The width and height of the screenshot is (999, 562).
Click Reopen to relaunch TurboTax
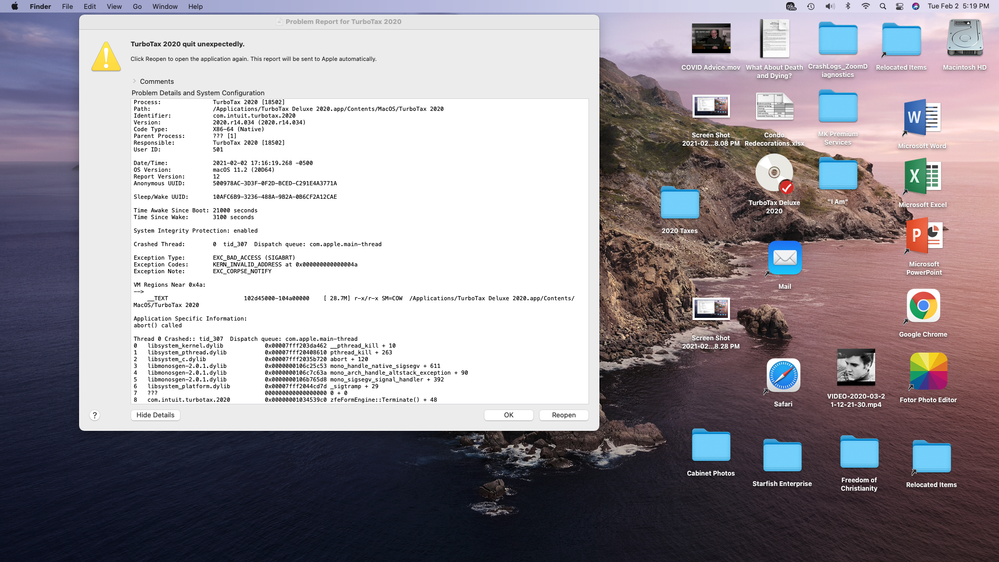click(563, 415)
